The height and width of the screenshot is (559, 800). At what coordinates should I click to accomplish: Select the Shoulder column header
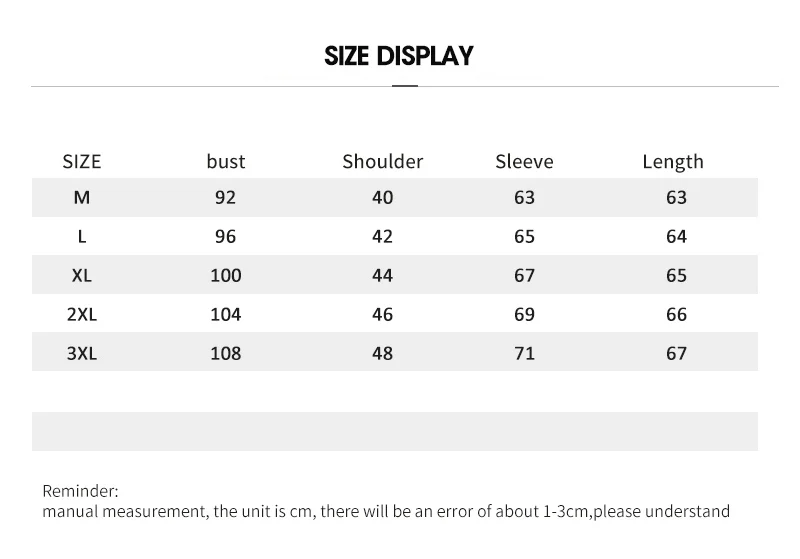[383, 162]
